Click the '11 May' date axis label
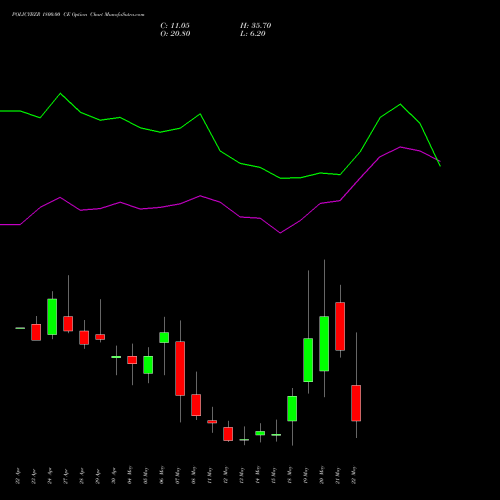Image resolution: width=500 pixels, height=500 pixels. [x=210, y=475]
